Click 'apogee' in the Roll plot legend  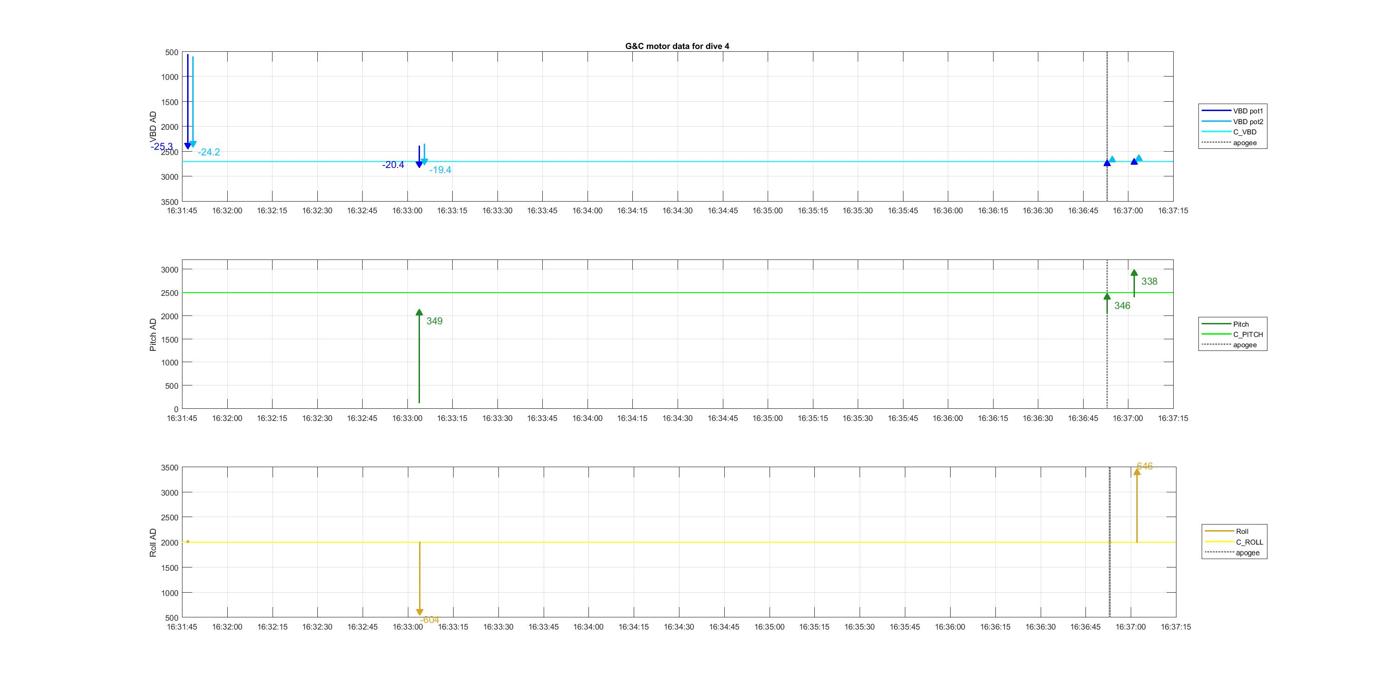coord(1233,552)
